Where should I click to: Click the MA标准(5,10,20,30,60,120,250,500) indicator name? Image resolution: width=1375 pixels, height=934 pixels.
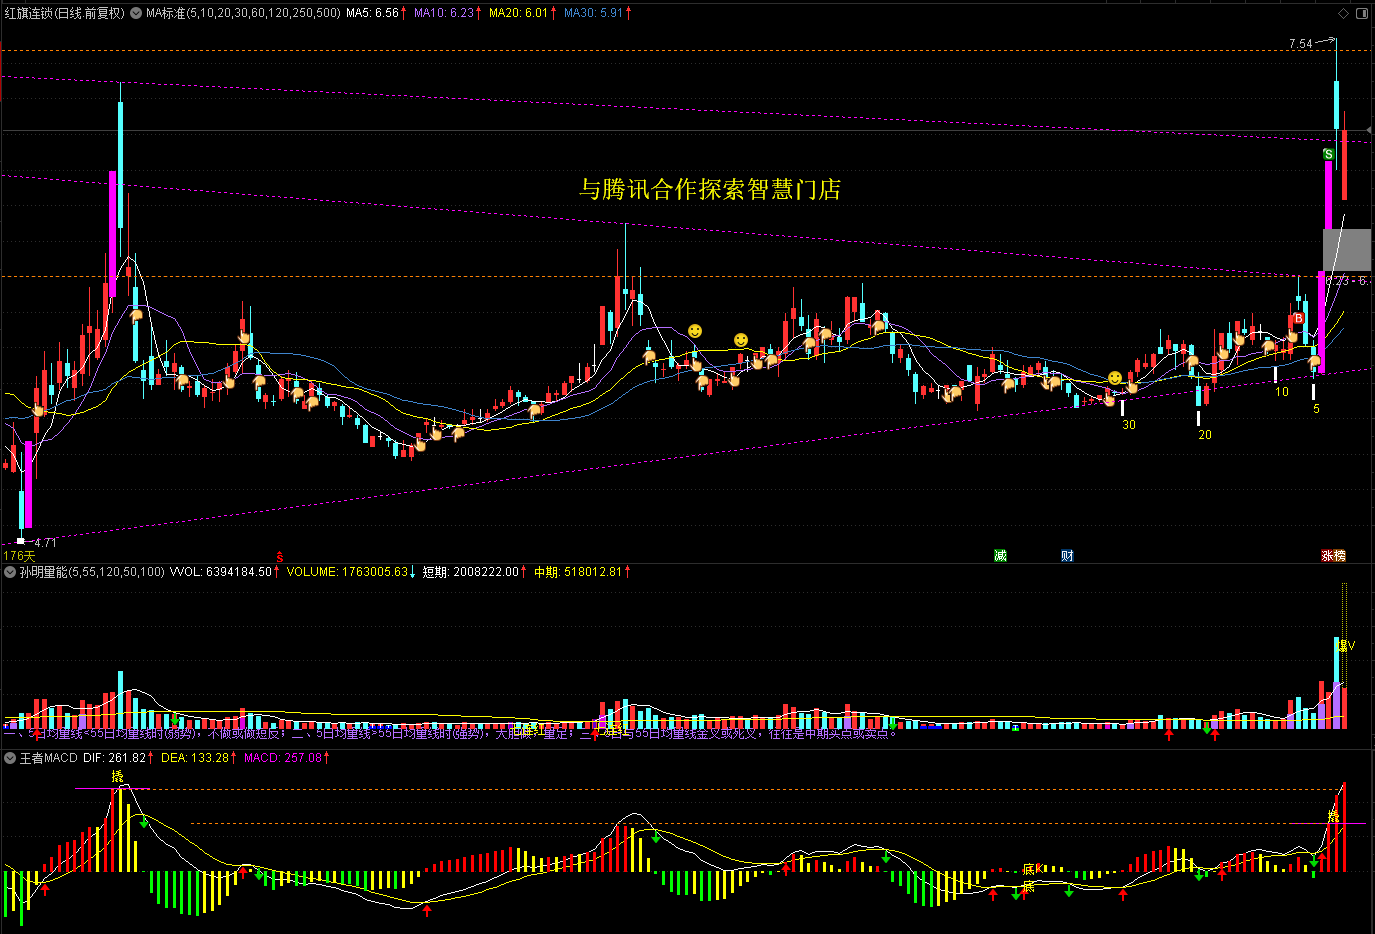point(243,13)
